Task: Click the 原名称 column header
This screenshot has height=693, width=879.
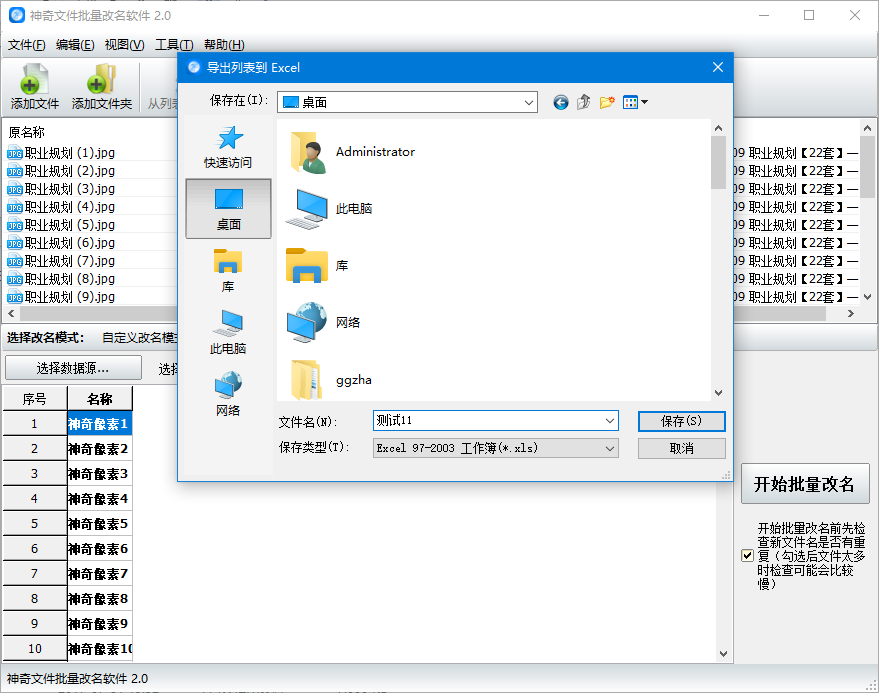Action: point(26,132)
